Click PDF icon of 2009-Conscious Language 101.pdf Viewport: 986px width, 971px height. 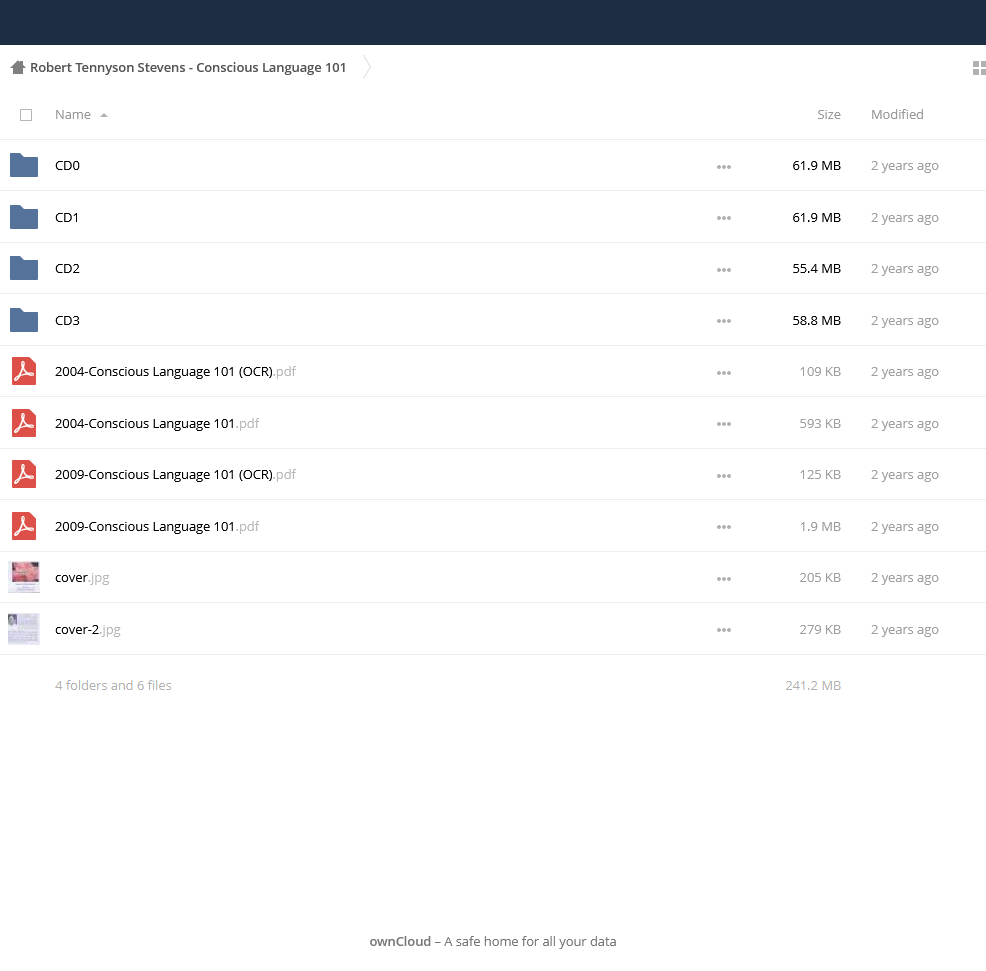click(x=24, y=526)
